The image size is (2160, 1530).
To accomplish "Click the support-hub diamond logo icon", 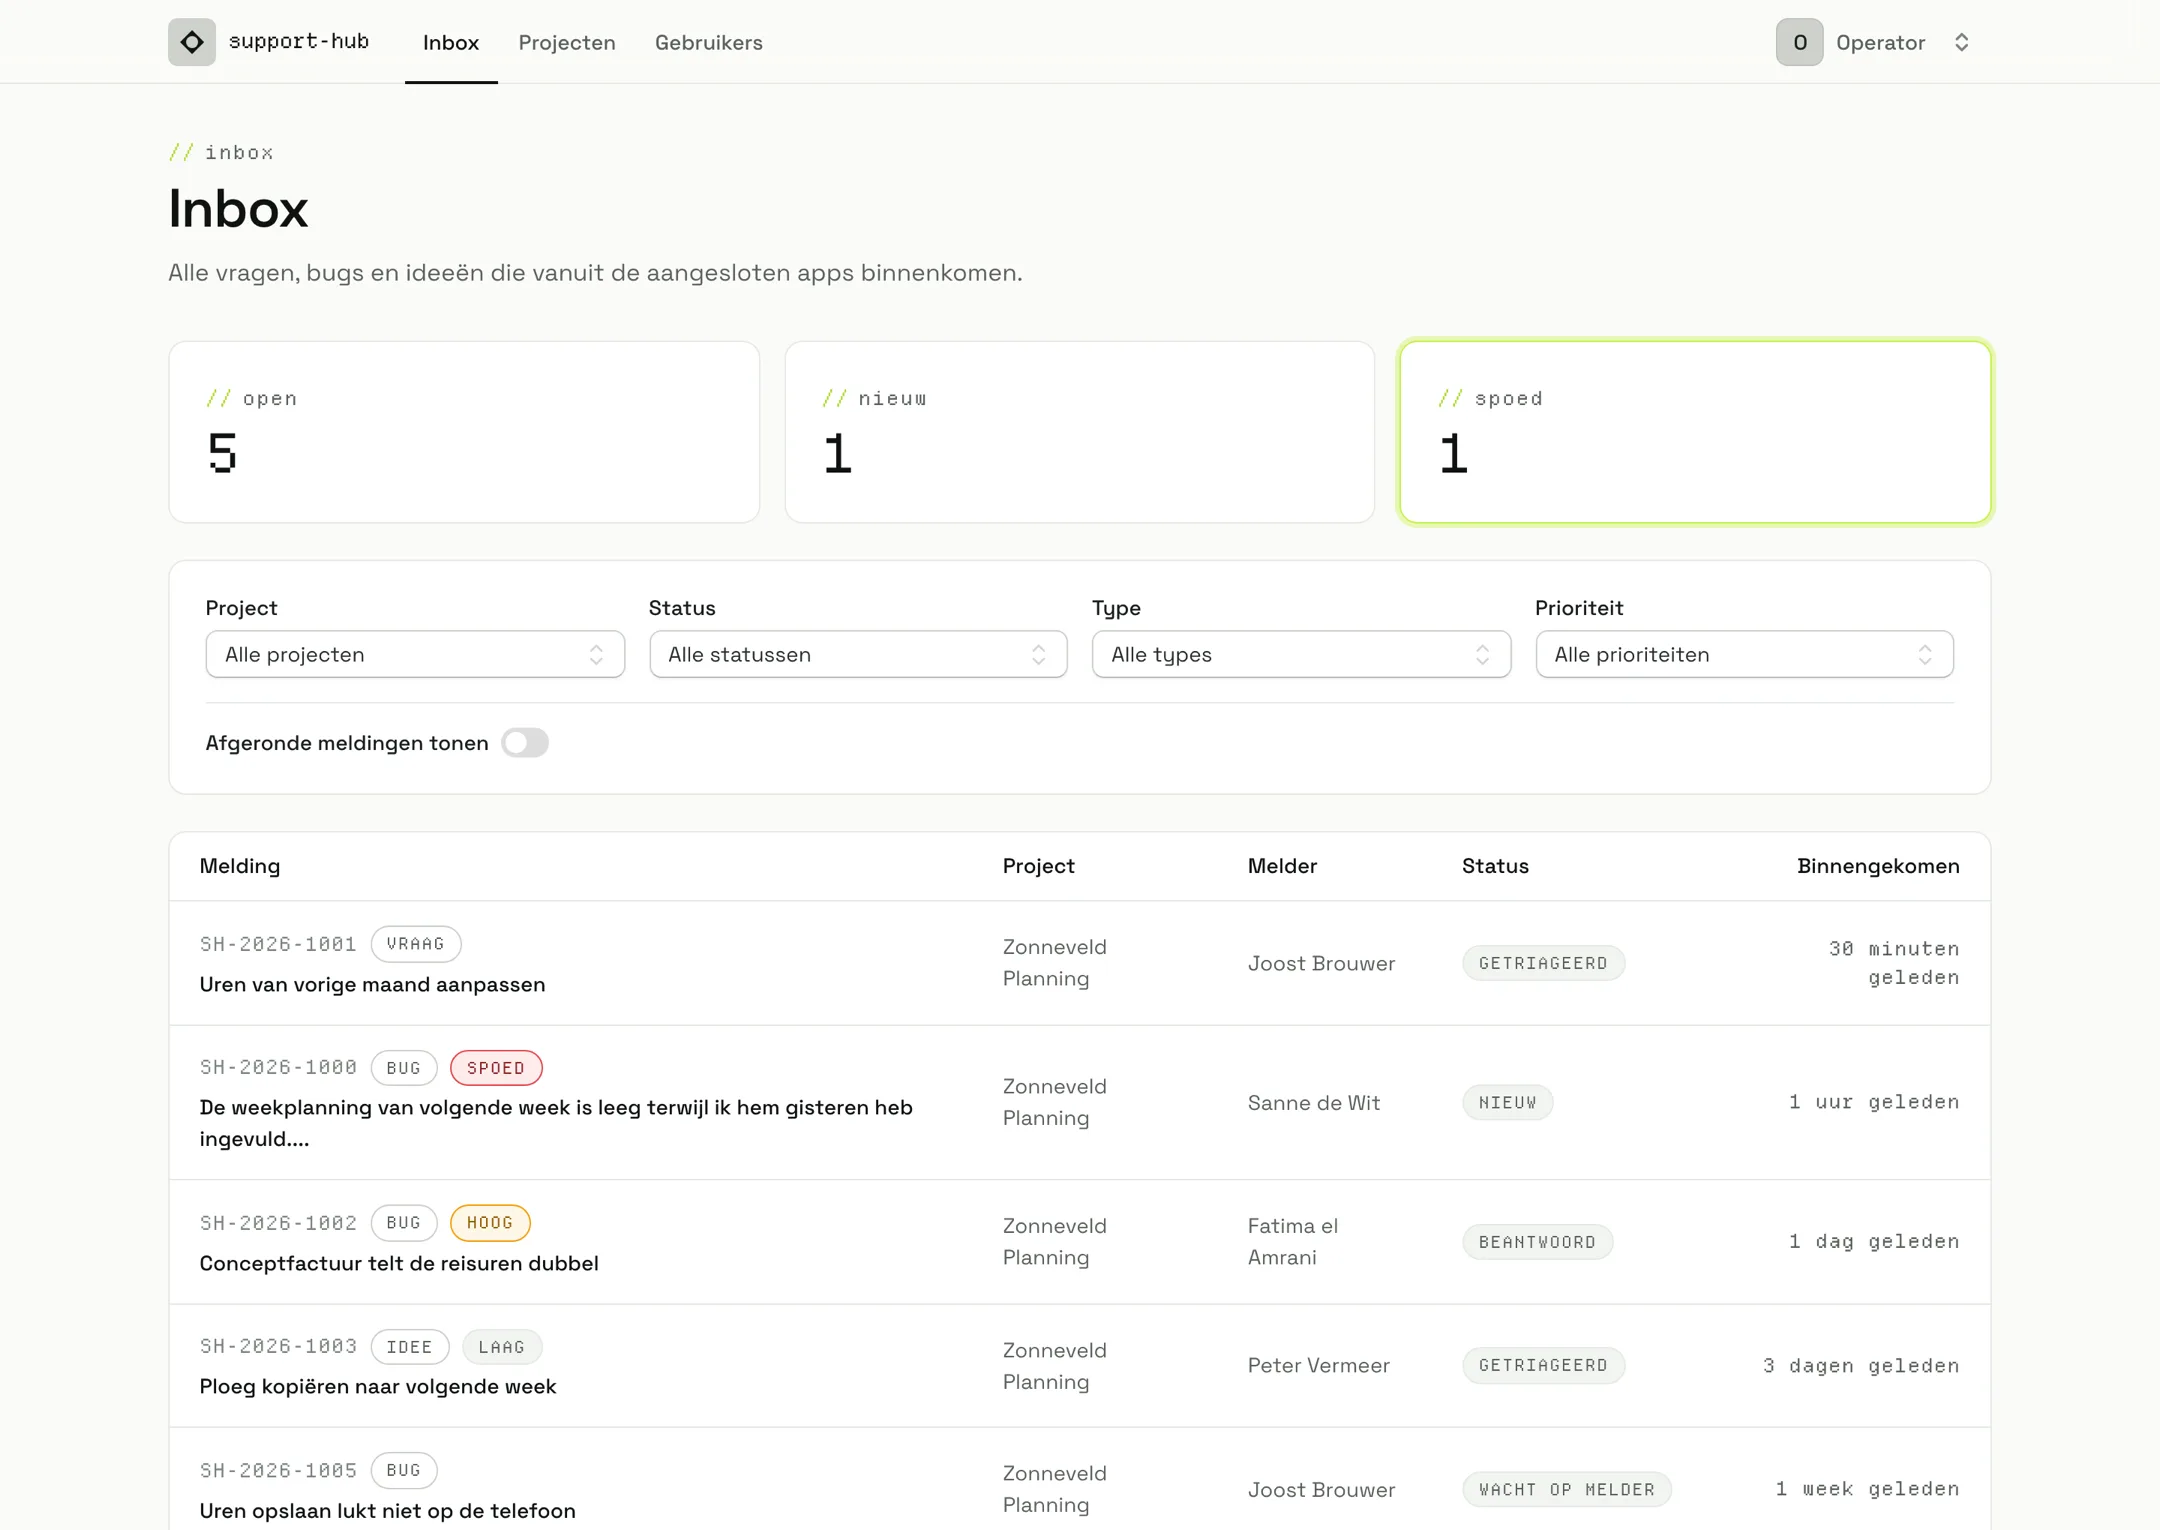I will point(192,42).
